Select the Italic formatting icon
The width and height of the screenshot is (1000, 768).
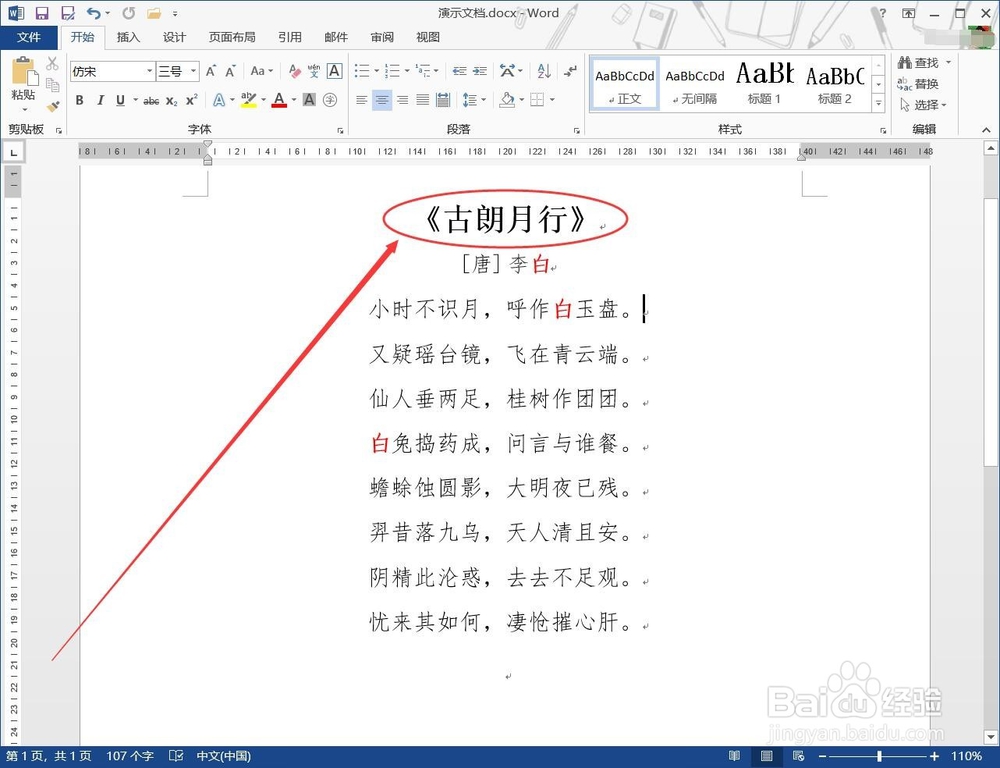pyautogui.click(x=100, y=100)
